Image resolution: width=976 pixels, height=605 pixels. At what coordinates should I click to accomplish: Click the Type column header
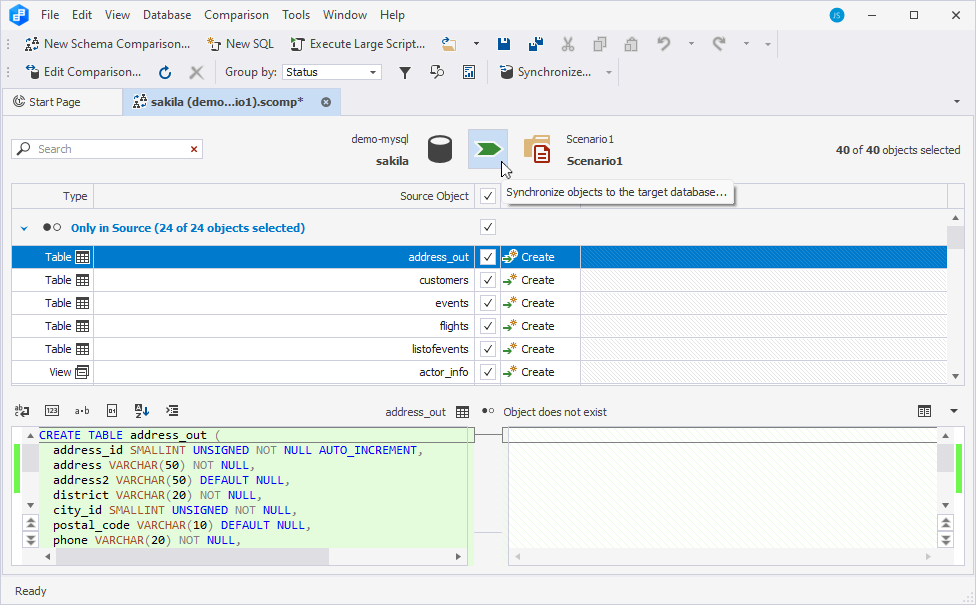coord(52,196)
